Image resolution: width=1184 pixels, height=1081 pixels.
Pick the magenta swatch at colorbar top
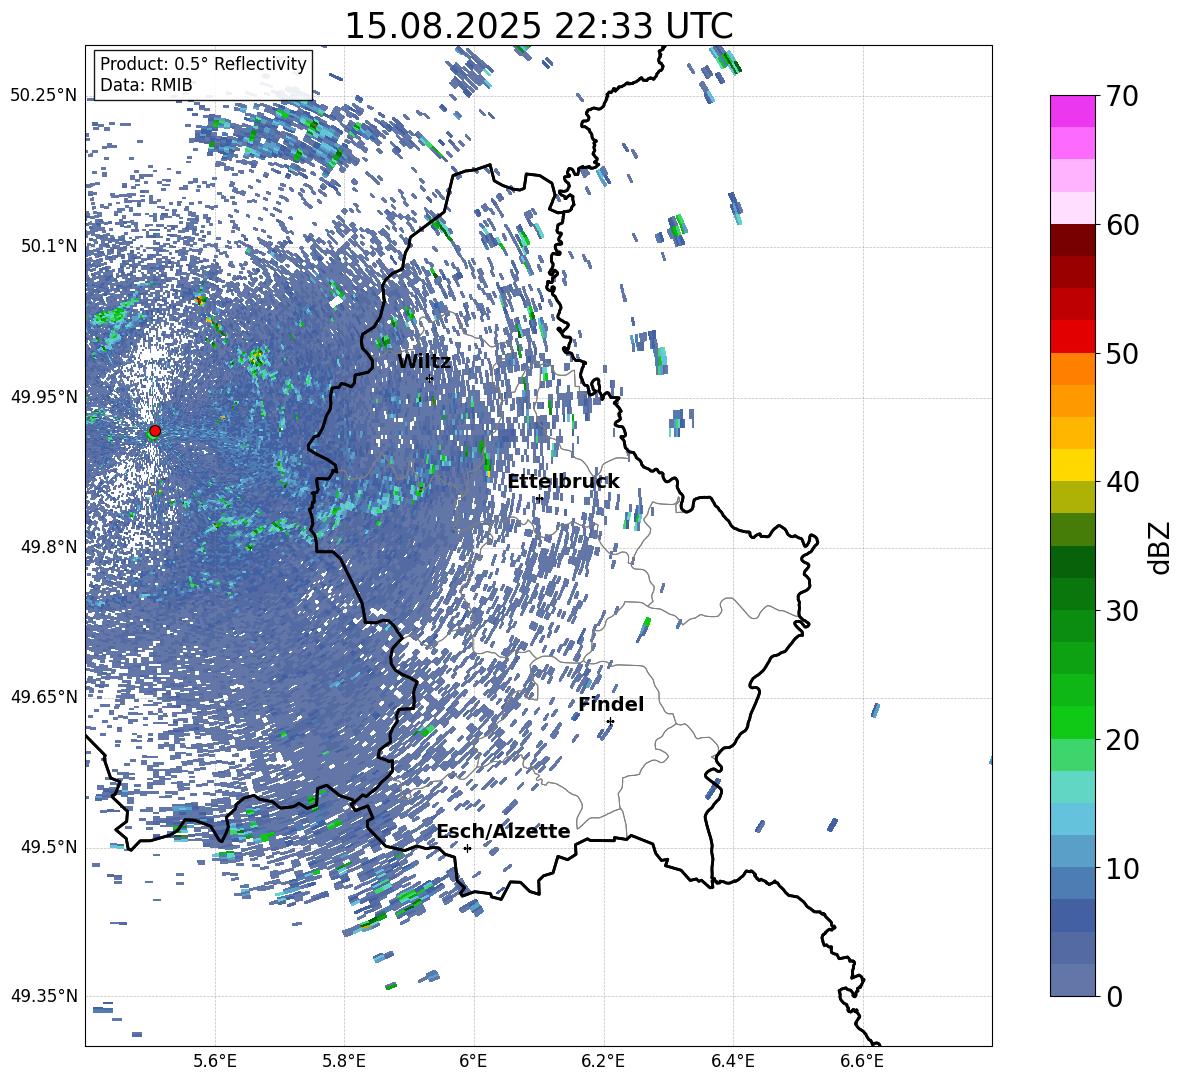(x=1073, y=112)
